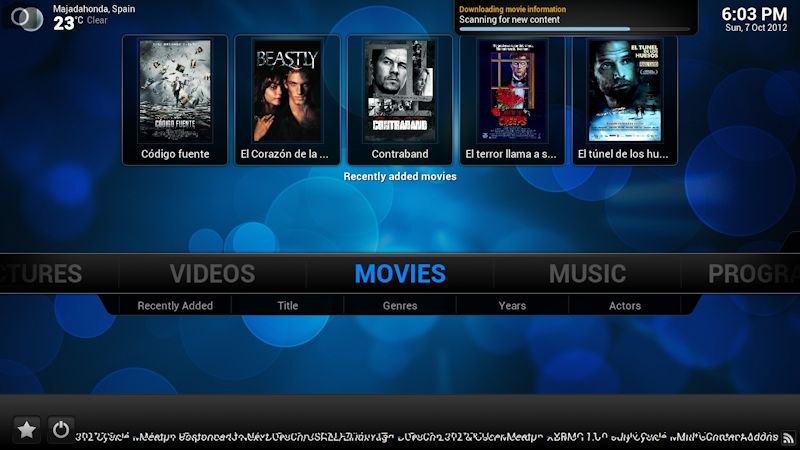
Task: Open the Beastly movie poster
Action: pyautogui.click(x=287, y=91)
